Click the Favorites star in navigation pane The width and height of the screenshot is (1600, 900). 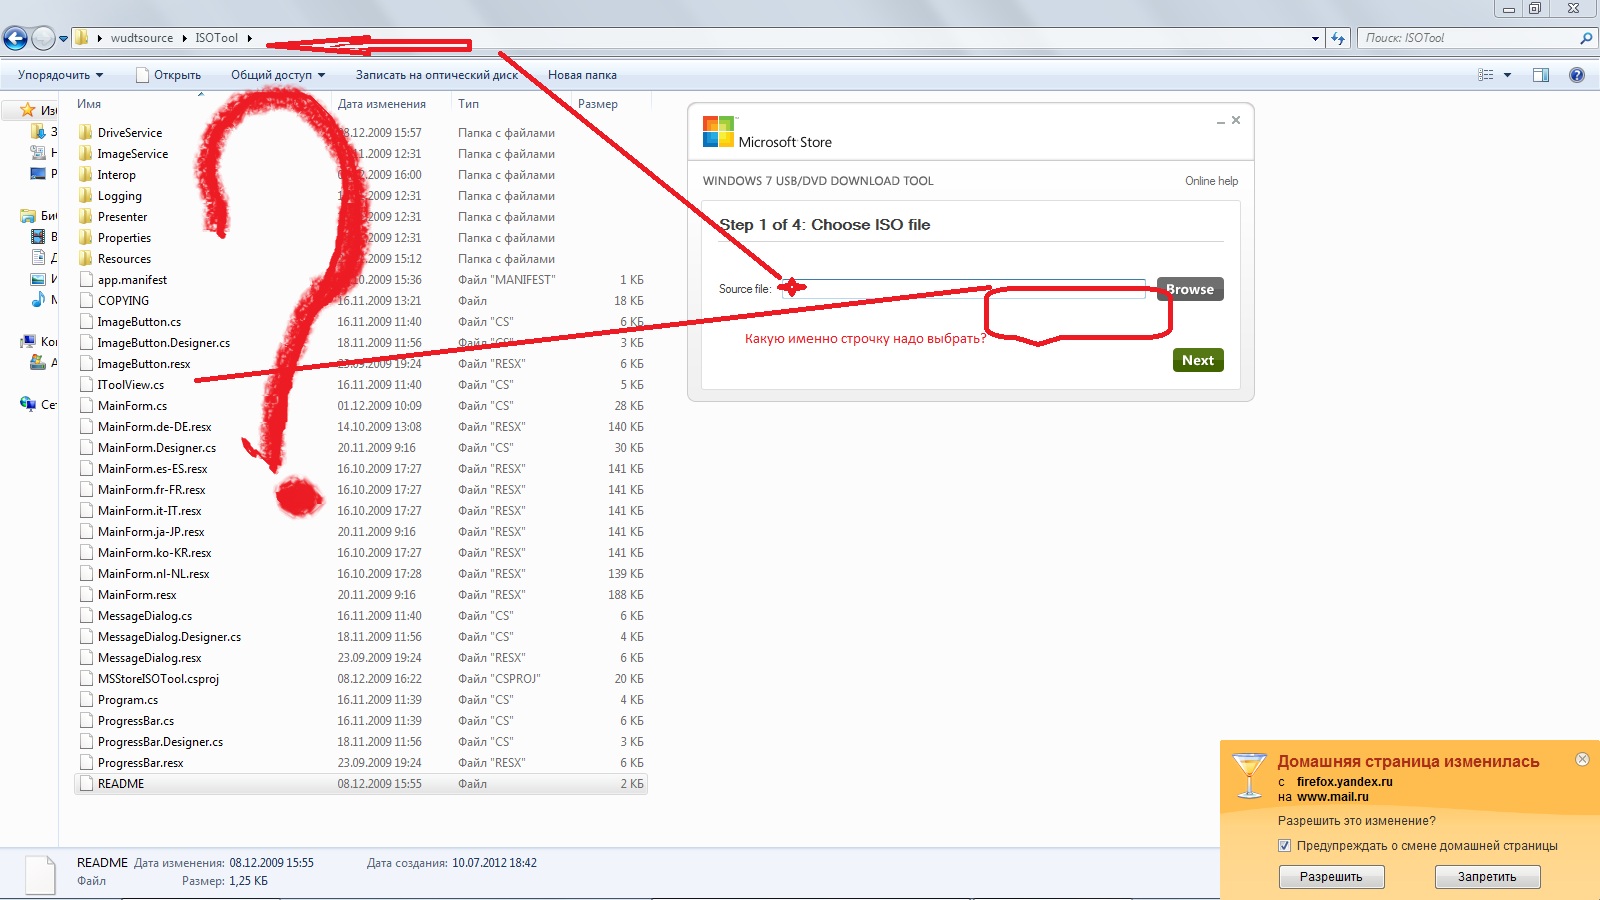[28, 110]
